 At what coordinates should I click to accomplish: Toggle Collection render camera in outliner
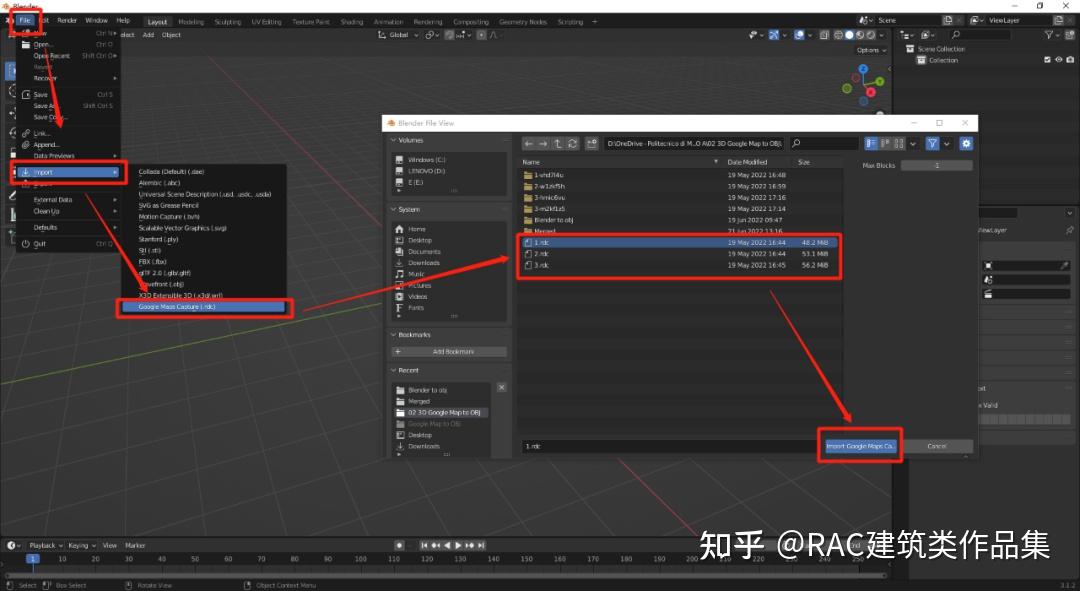click(1070, 60)
